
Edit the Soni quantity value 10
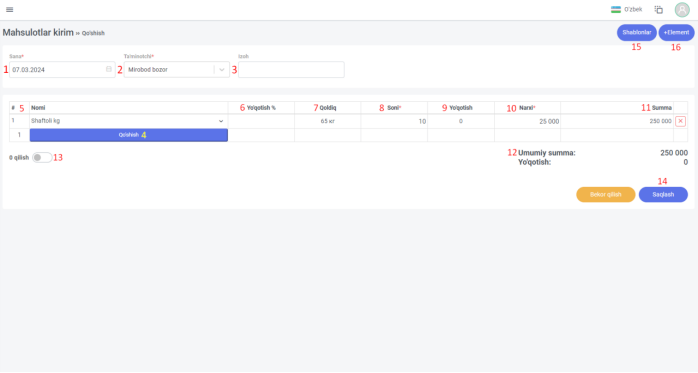pyautogui.click(x=394, y=121)
